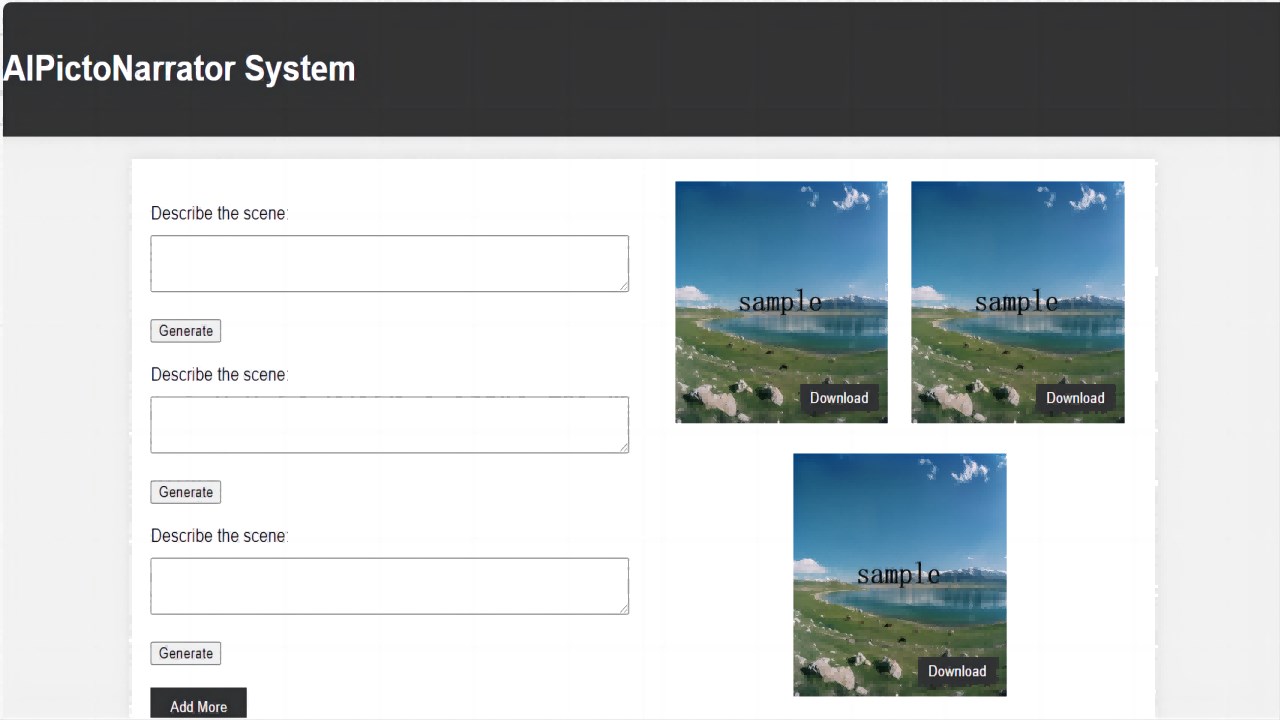The image size is (1280, 720).
Task: Click the third text box's corner resize grip
Action: click(x=623, y=608)
